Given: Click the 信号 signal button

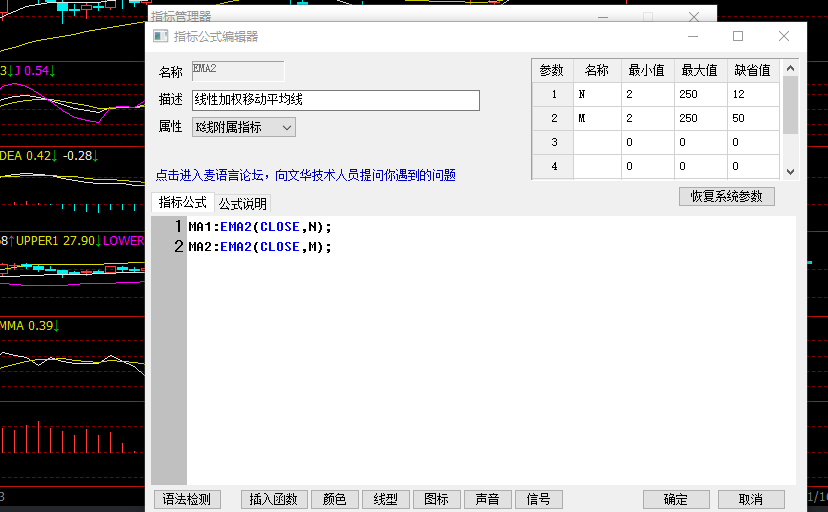Looking at the screenshot, I should click(x=539, y=499).
